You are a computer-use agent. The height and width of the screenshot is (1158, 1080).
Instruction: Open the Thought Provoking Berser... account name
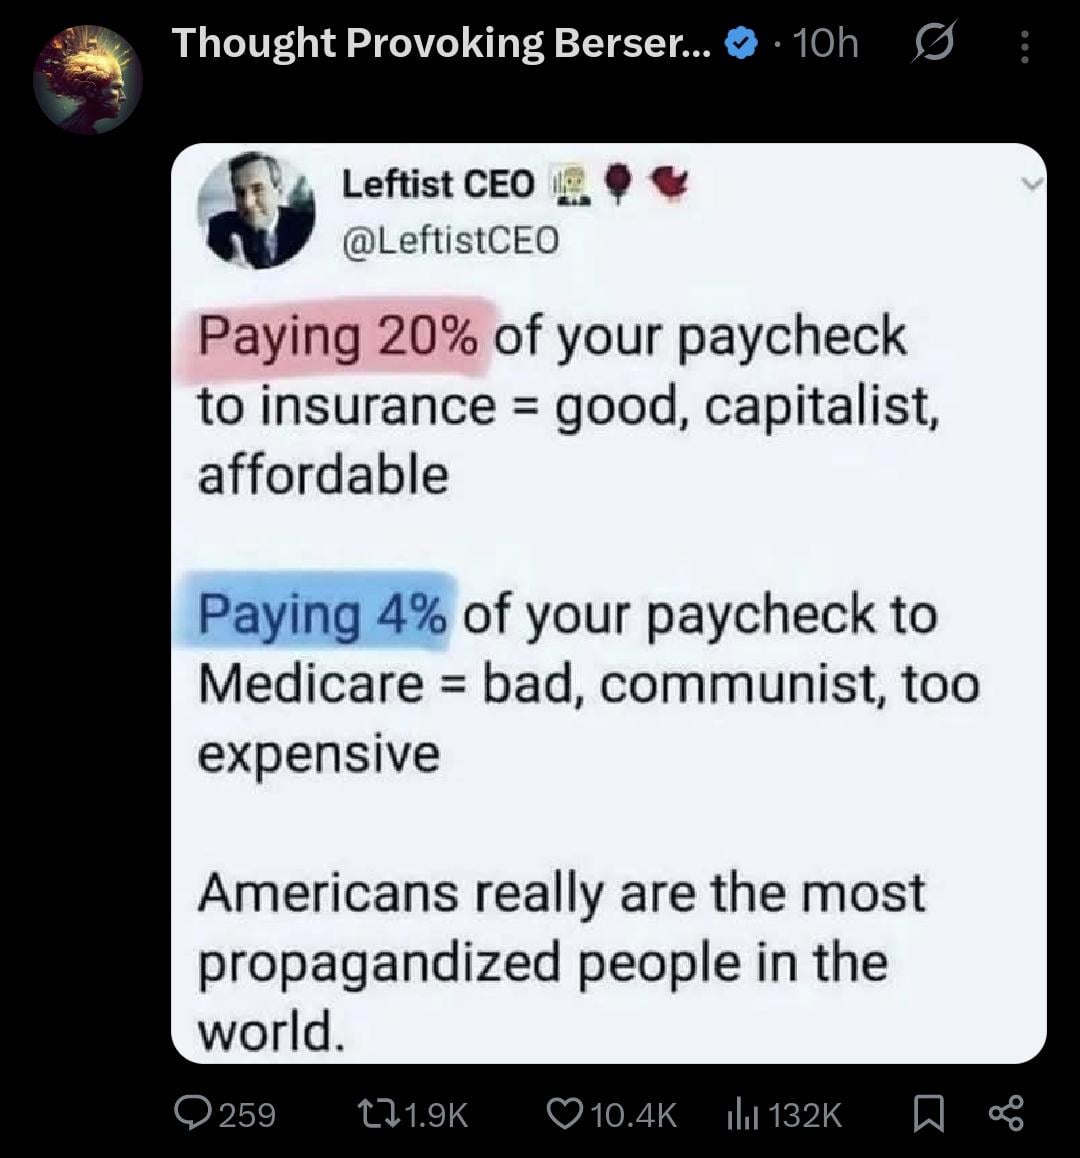tap(442, 43)
